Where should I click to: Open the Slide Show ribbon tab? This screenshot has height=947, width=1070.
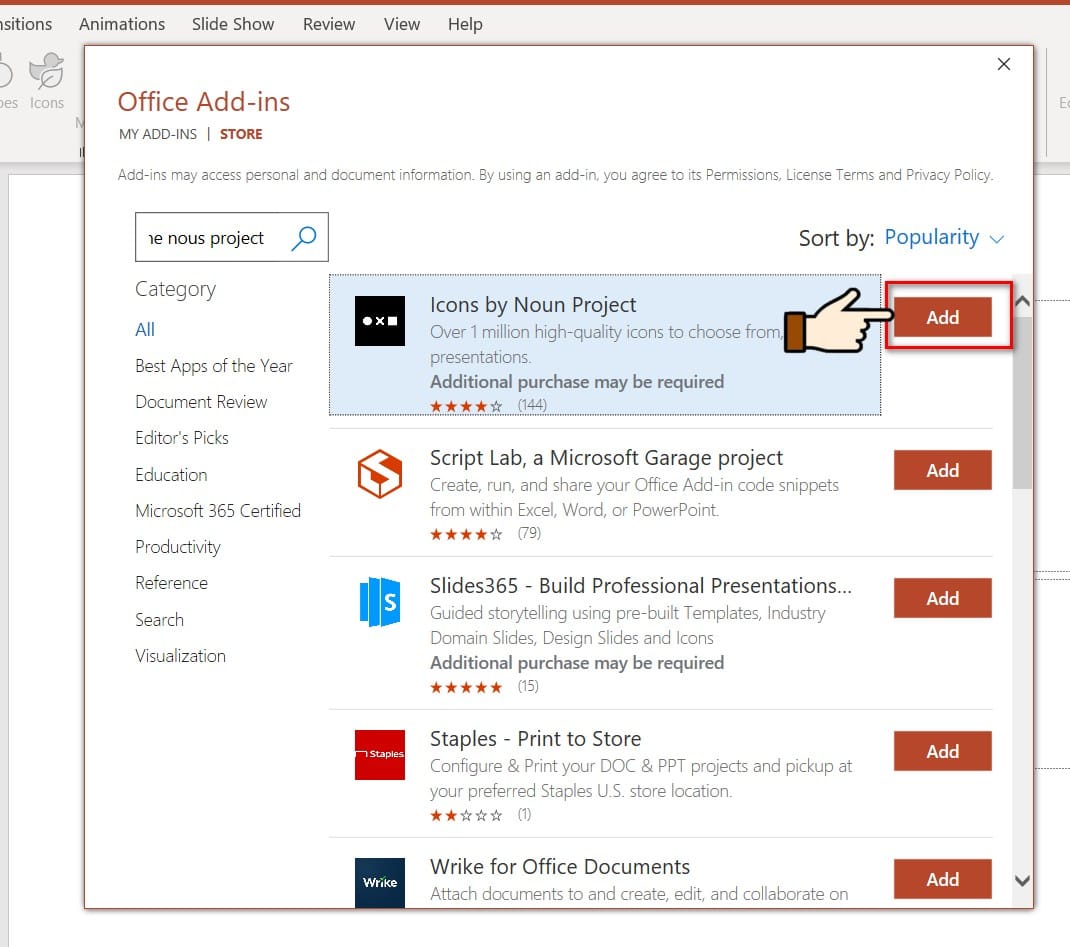point(233,25)
